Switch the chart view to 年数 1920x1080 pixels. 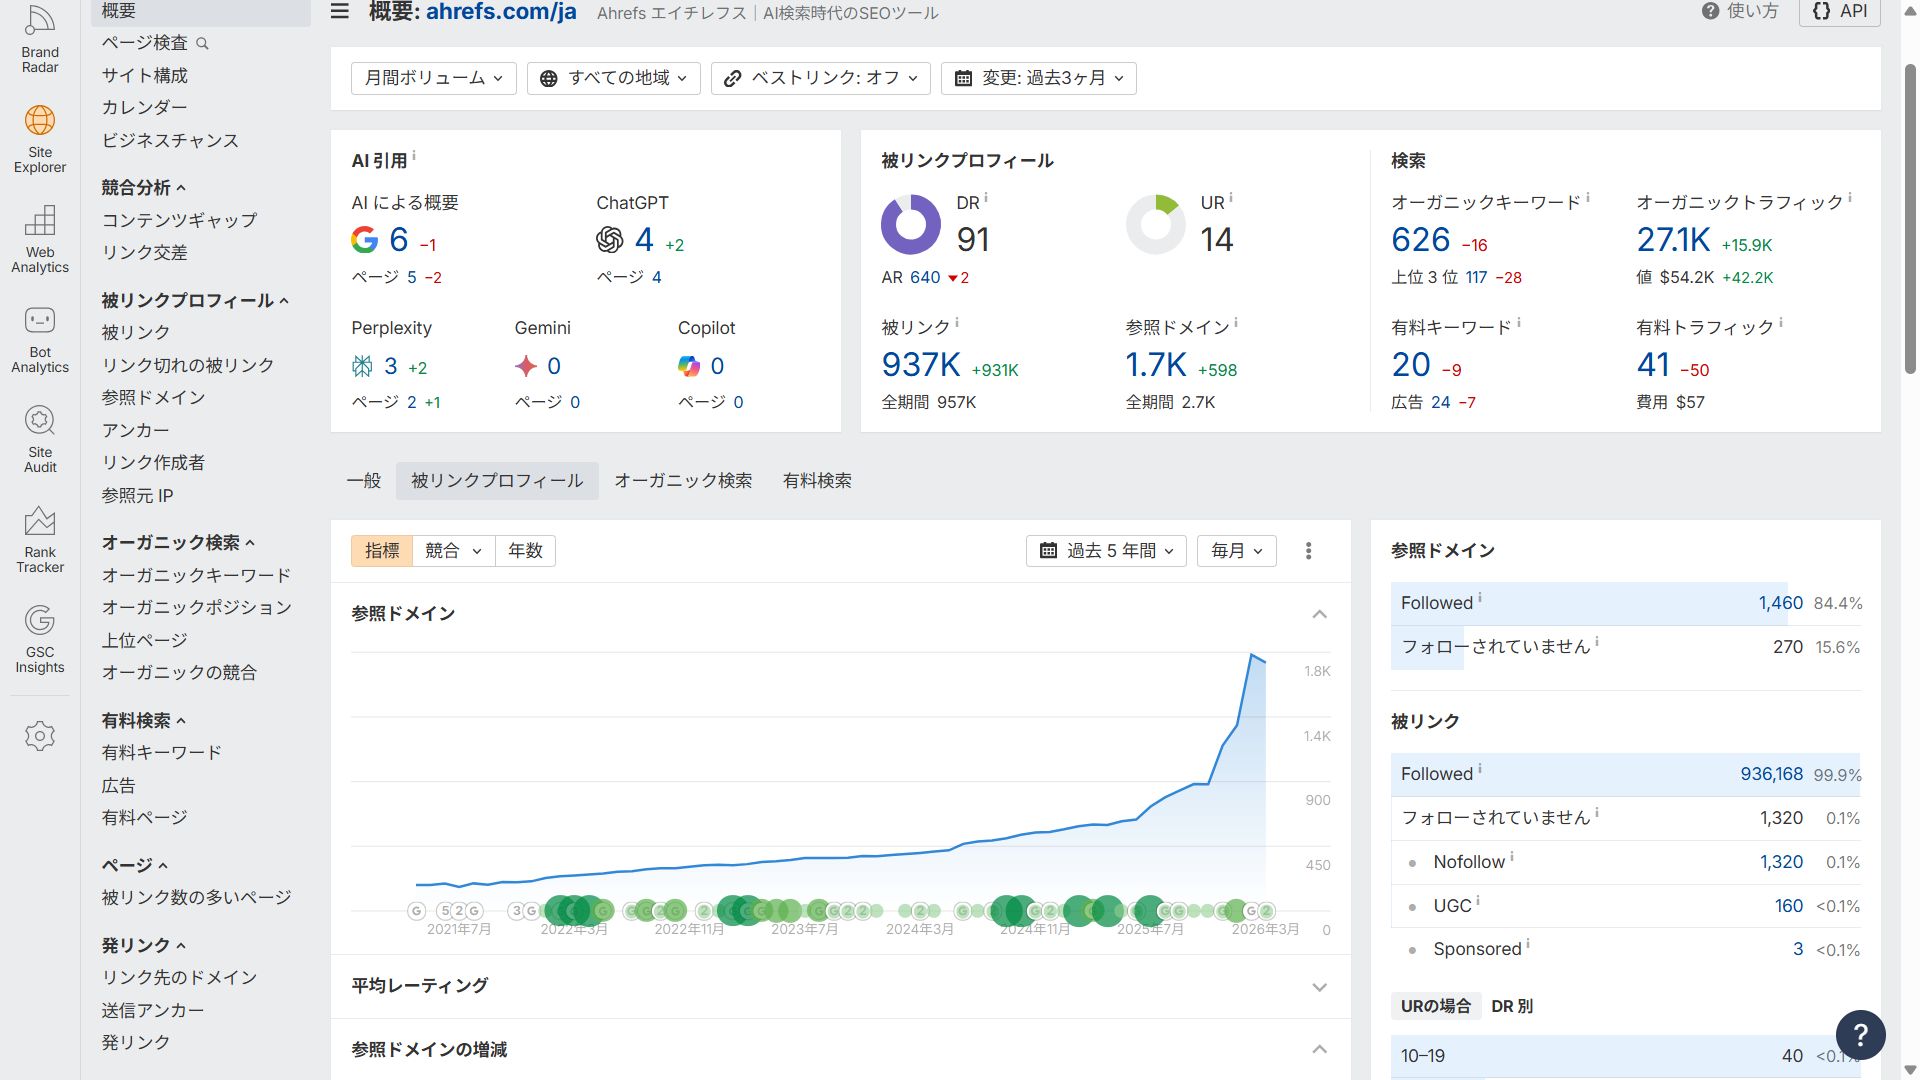(x=525, y=550)
